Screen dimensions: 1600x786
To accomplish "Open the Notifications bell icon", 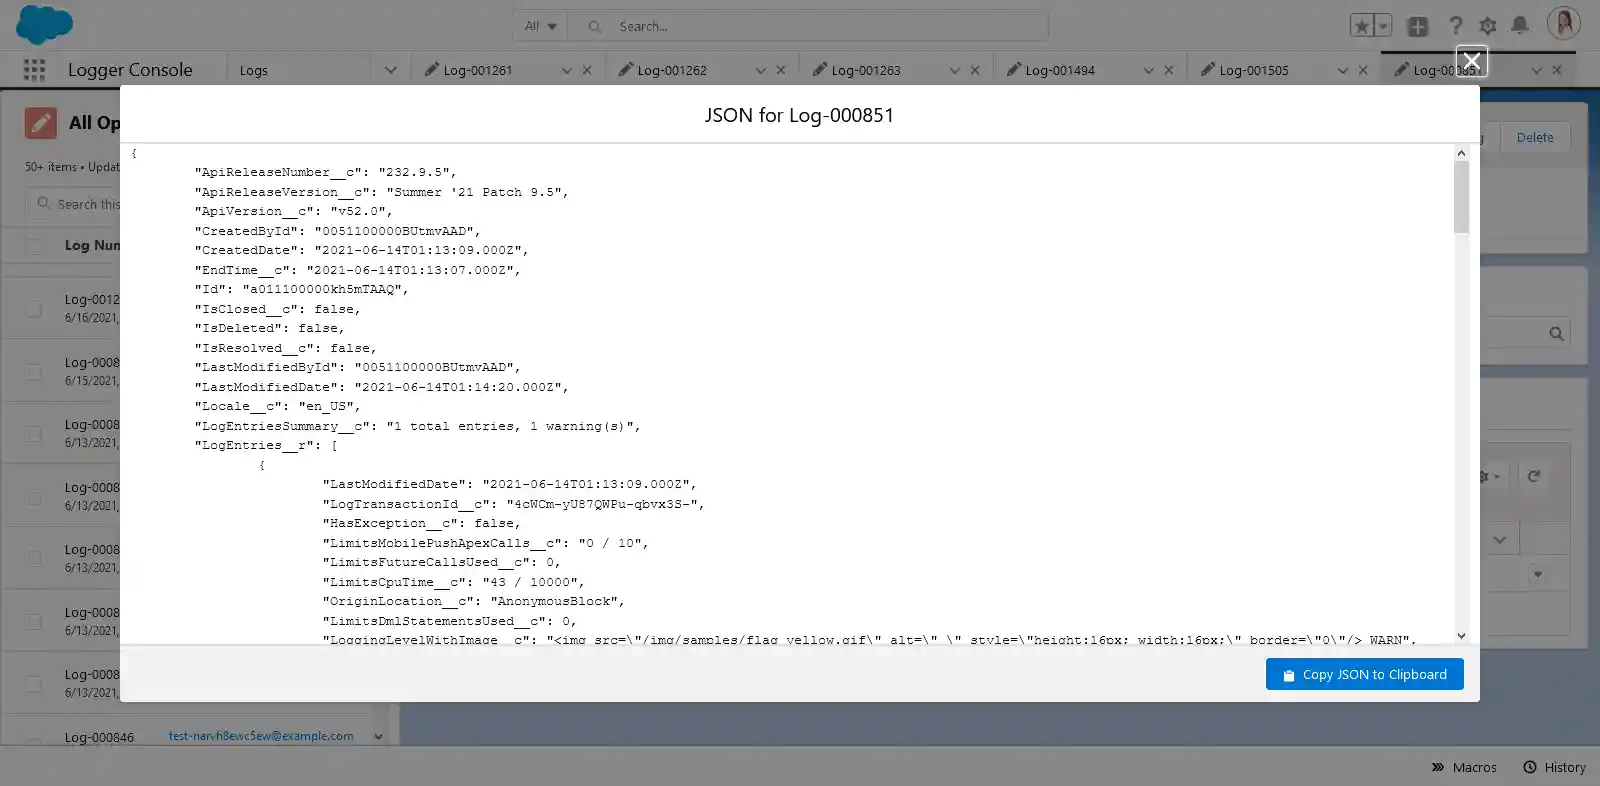I will pyautogui.click(x=1520, y=26).
